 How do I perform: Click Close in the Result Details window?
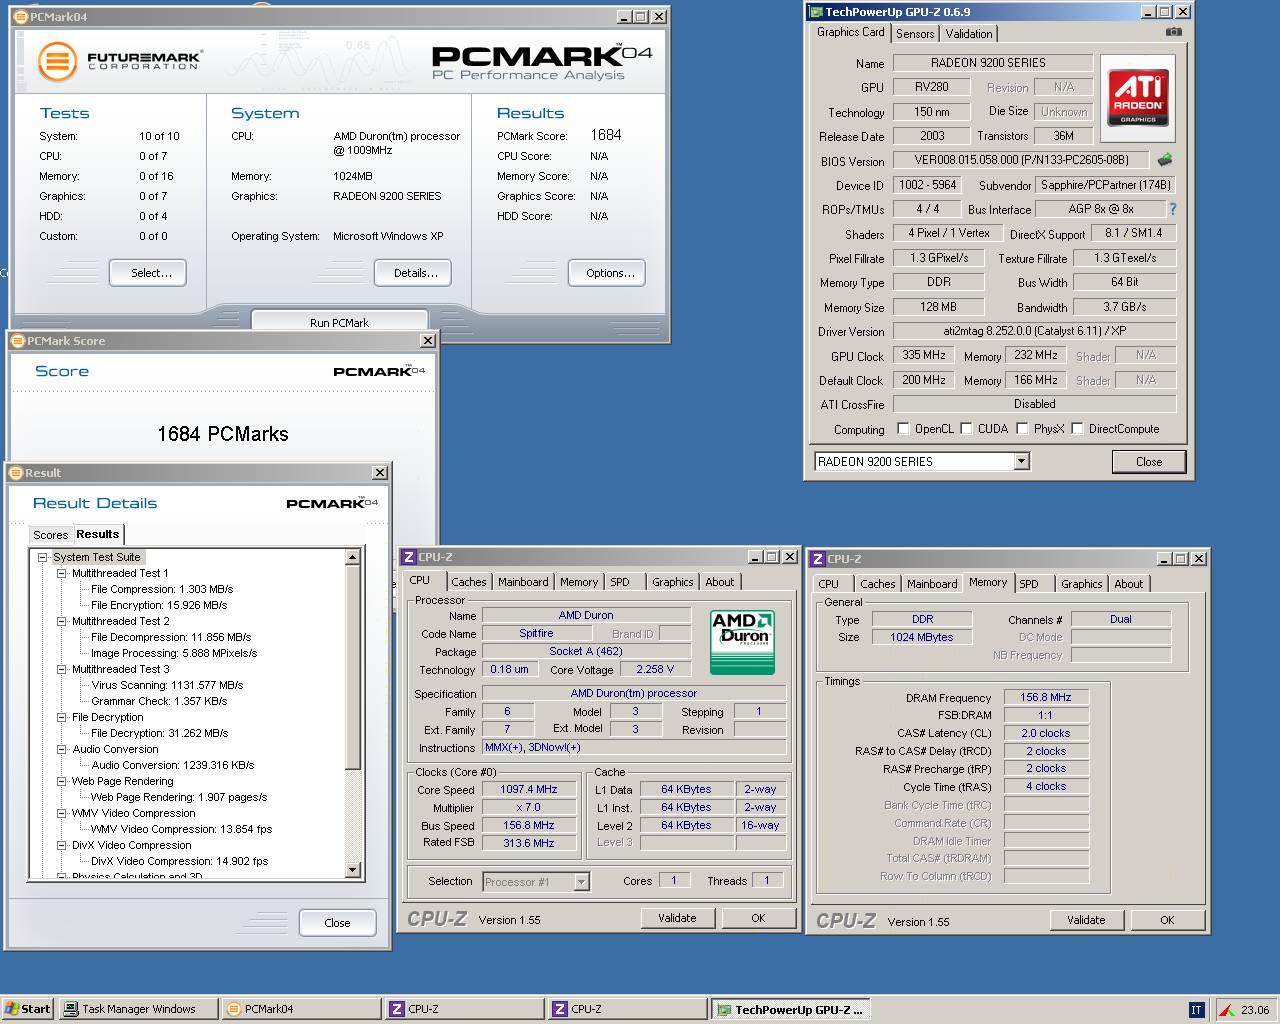[337, 923]
